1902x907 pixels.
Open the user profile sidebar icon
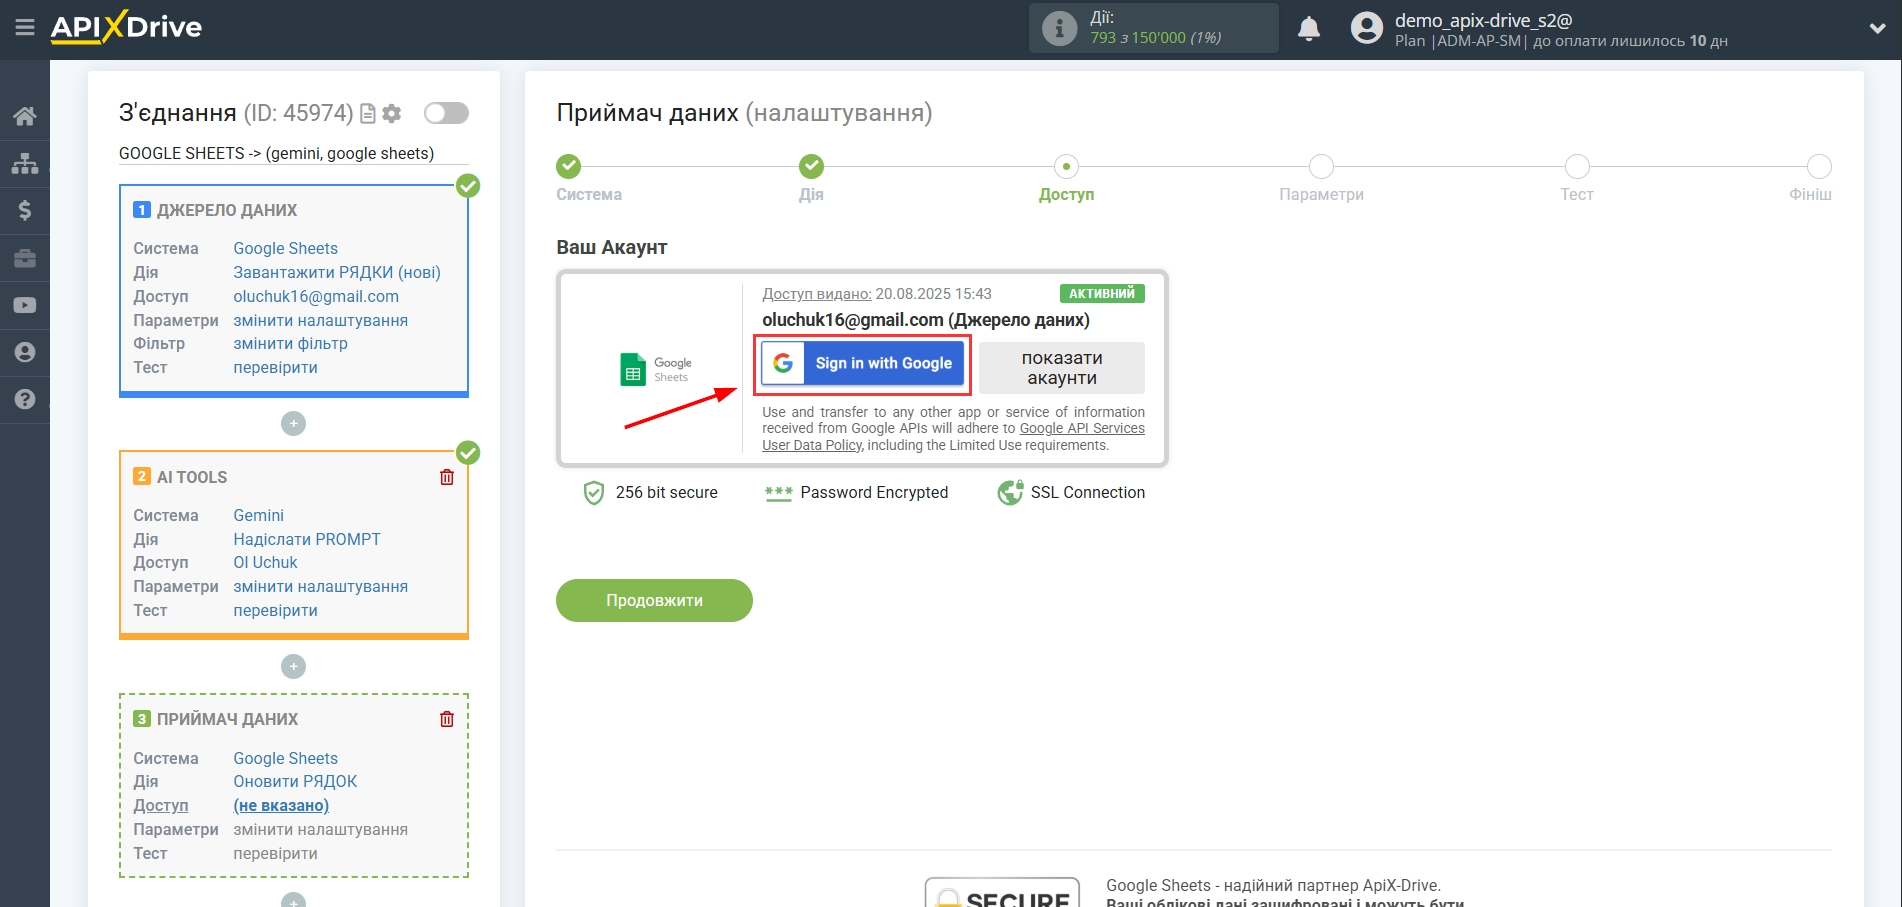25,352
